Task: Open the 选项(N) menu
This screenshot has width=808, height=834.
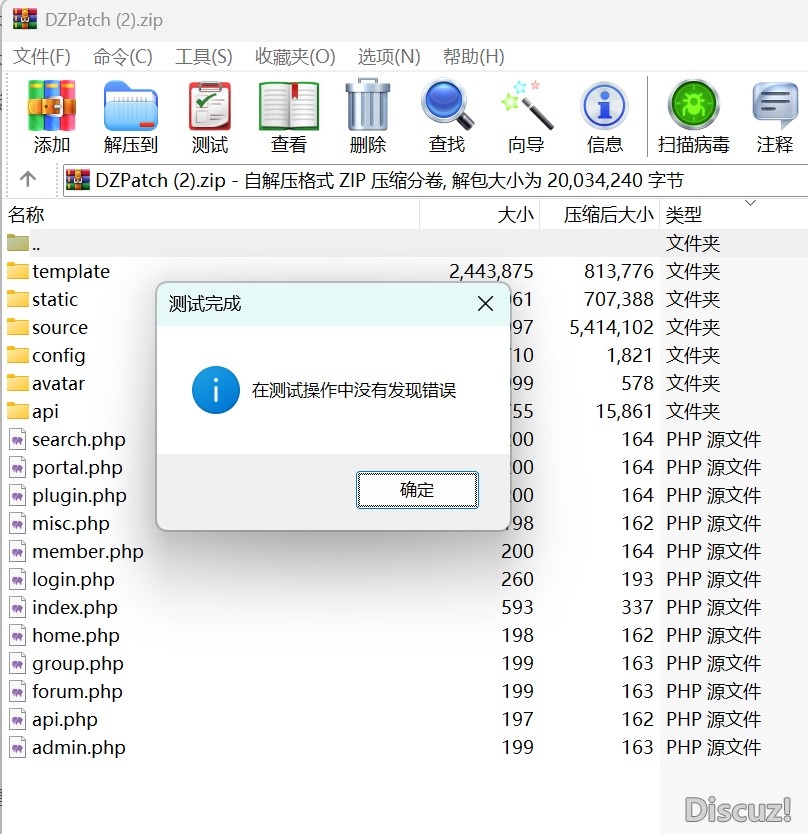Action: click(389, 56)
